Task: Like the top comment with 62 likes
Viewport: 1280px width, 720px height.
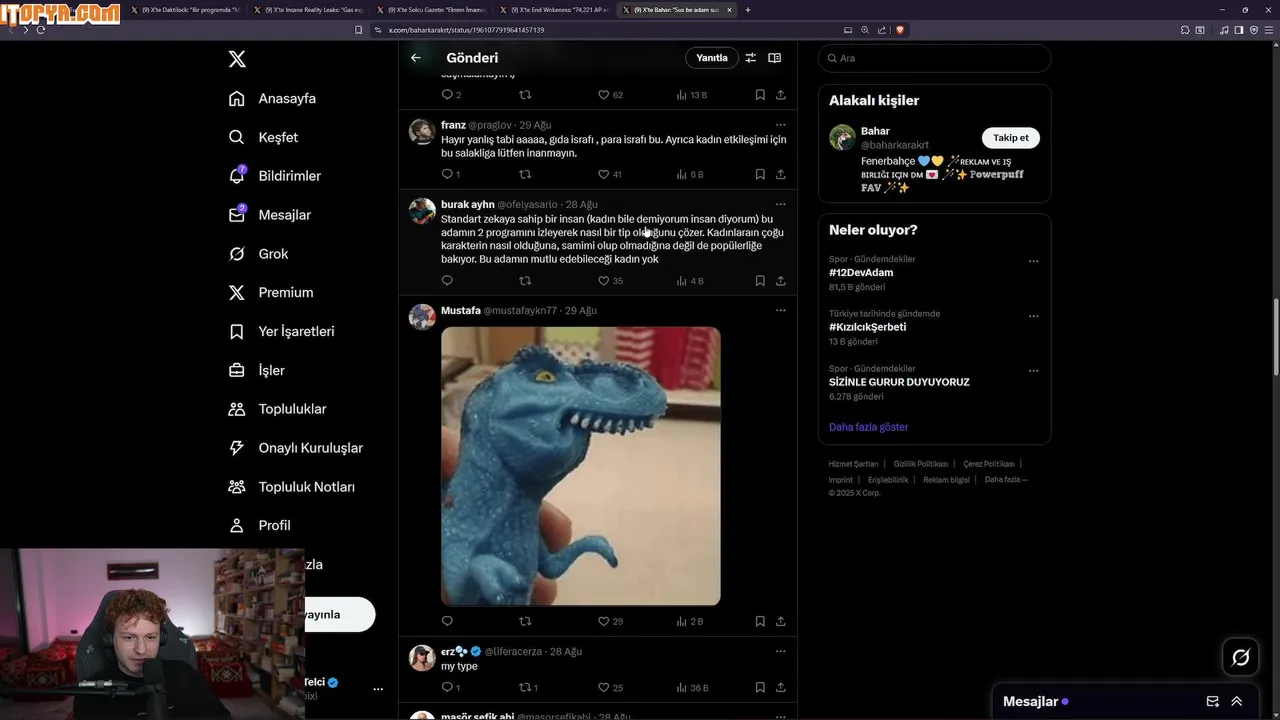Action: [x=610, y=95]
